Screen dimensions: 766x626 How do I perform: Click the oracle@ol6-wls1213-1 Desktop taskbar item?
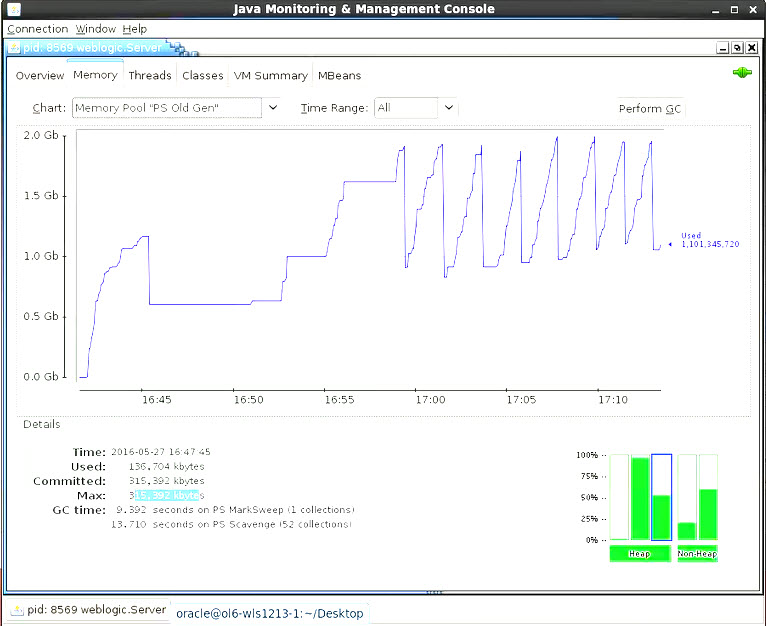(270, 613)
